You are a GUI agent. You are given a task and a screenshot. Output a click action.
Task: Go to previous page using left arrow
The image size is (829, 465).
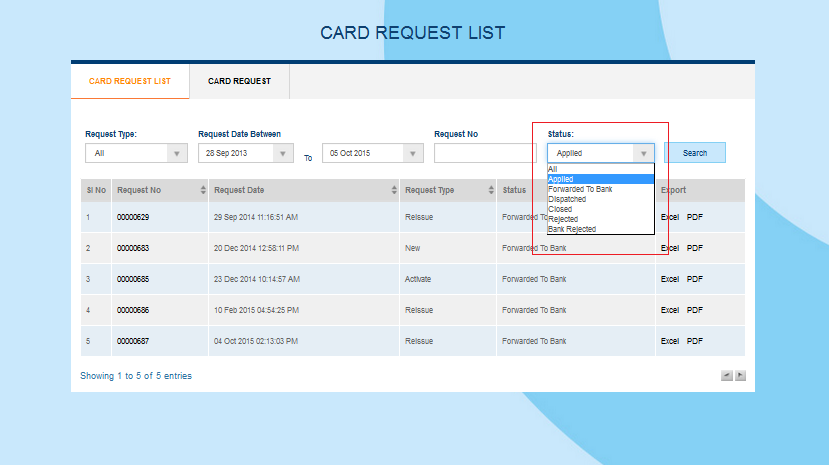pyautogui.click(x=726, y=375)
